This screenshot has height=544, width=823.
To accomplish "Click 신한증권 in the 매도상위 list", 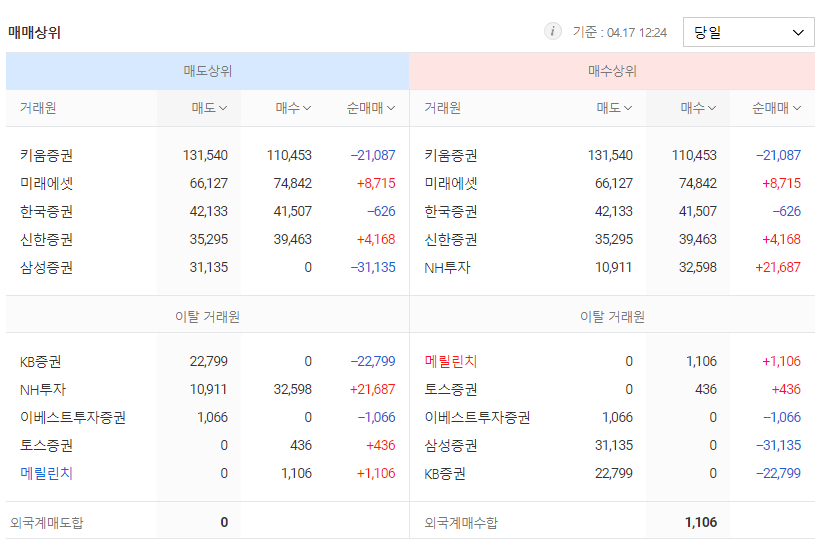I will (46, 239).
